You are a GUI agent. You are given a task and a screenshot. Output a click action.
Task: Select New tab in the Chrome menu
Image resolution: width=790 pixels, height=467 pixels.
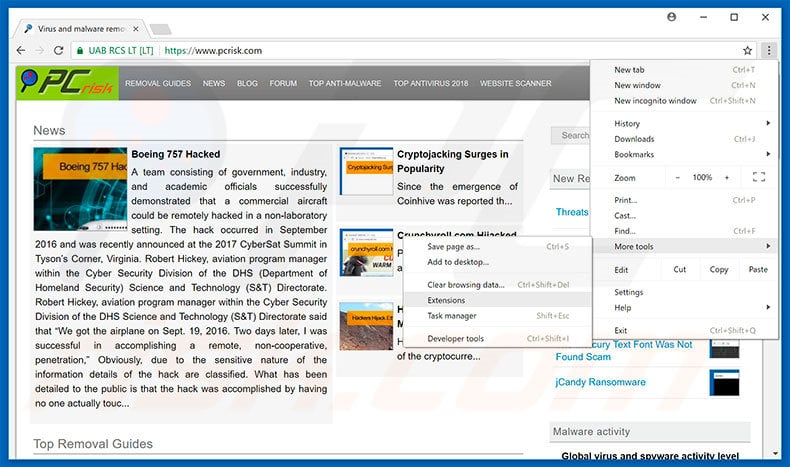684,70
